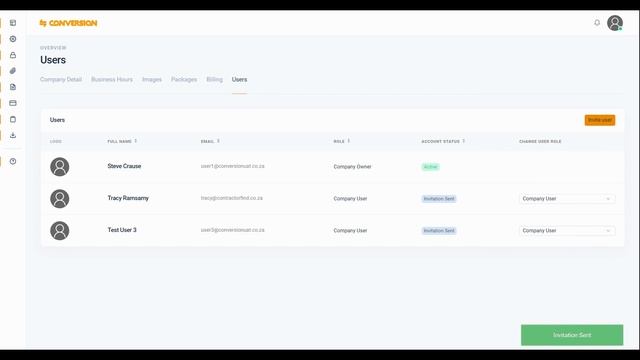Image resolution: width=640 pixels, height=360 pixels.
Task: Click the circled target icon in sidebar
Action: (13, 39)
